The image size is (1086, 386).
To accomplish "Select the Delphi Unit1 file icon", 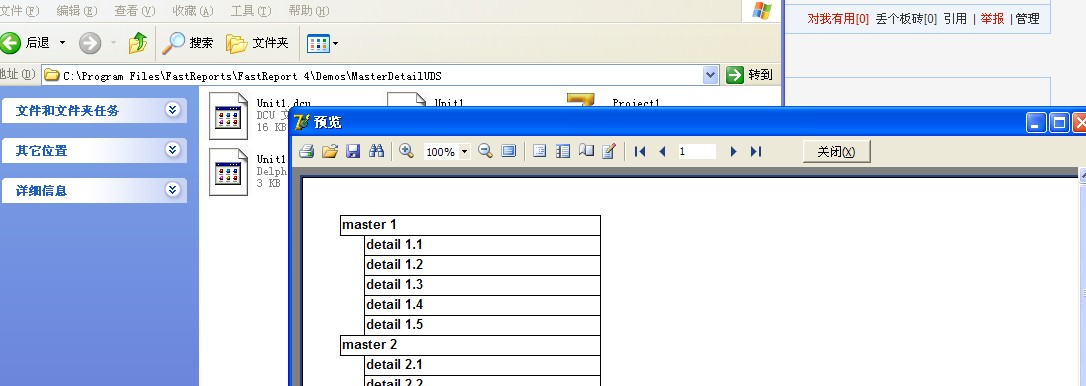I will coord(228,173).
